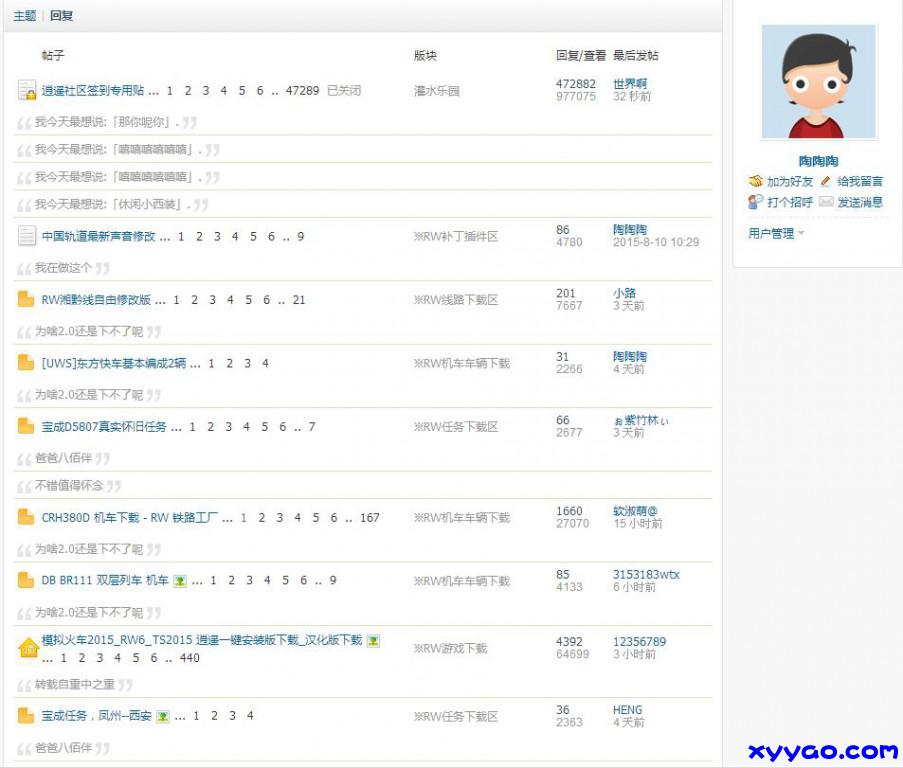This screenshot has height=768, width=903.
Task: Open the ※RW补丁插件区 forum section
Action: [x=456, y=237]
